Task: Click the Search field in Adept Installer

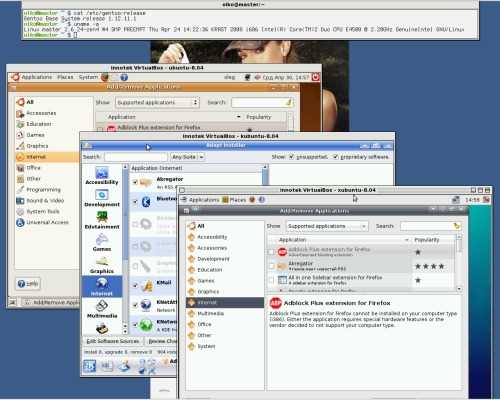Action: (x=136, y=157)
